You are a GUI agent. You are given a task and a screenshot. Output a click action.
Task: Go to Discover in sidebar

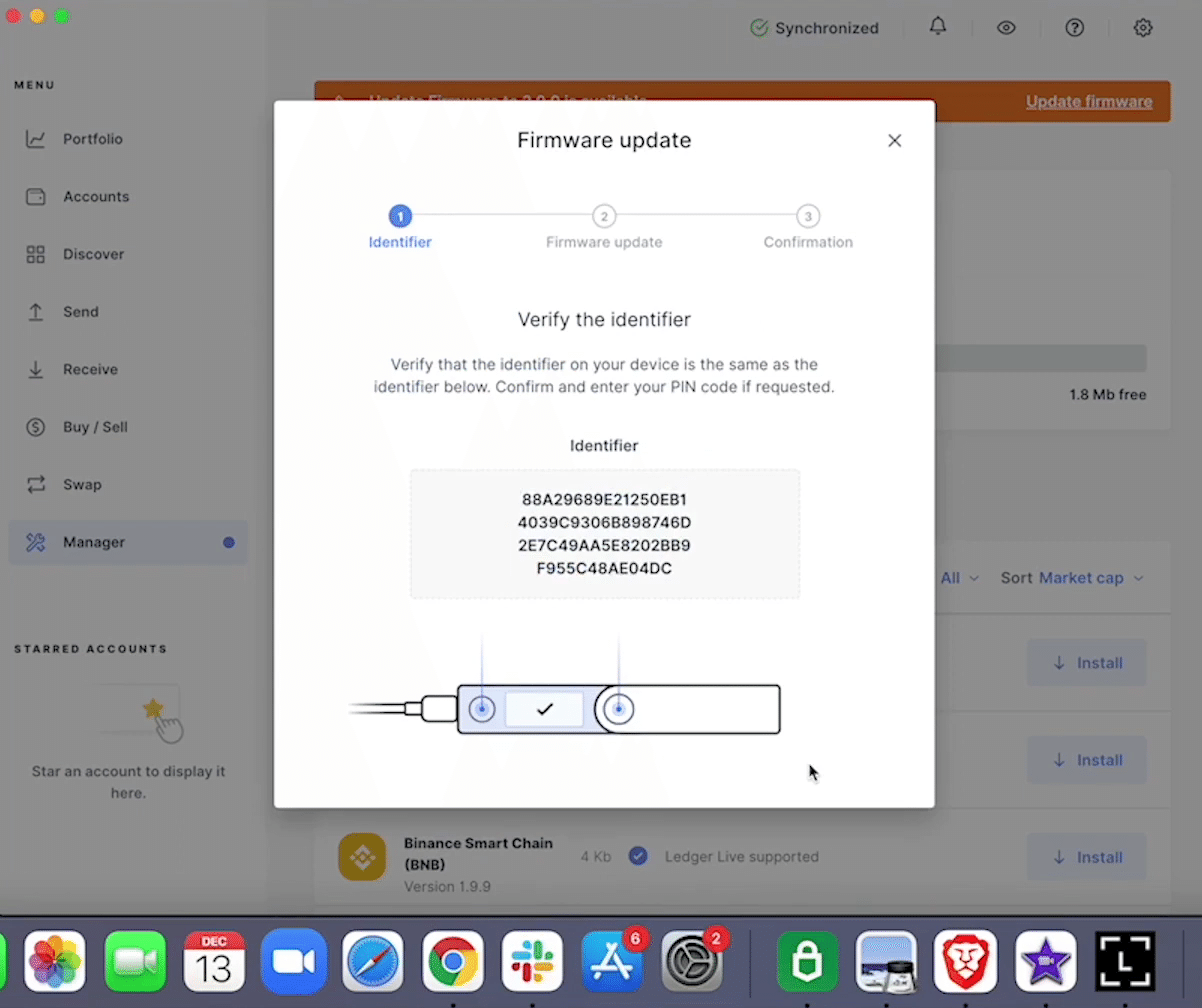pos(94,254)
